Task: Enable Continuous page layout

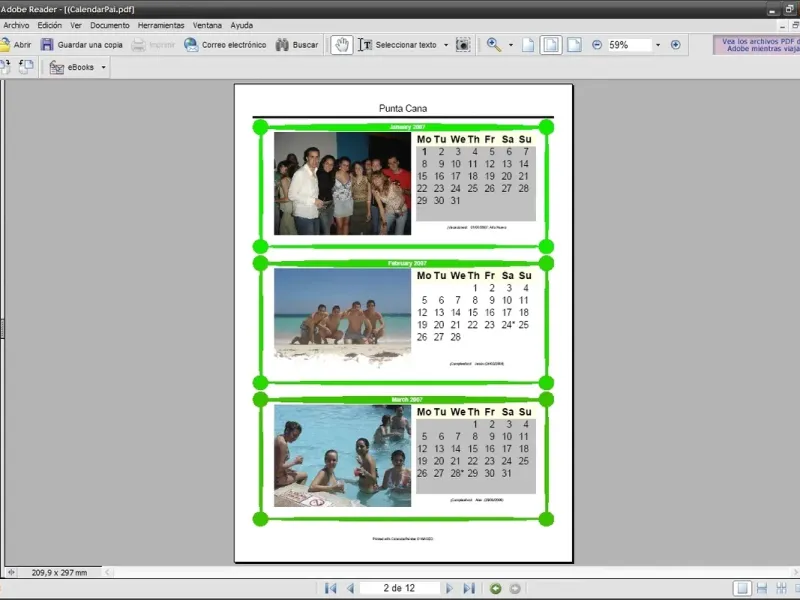Action: (762, 588)
